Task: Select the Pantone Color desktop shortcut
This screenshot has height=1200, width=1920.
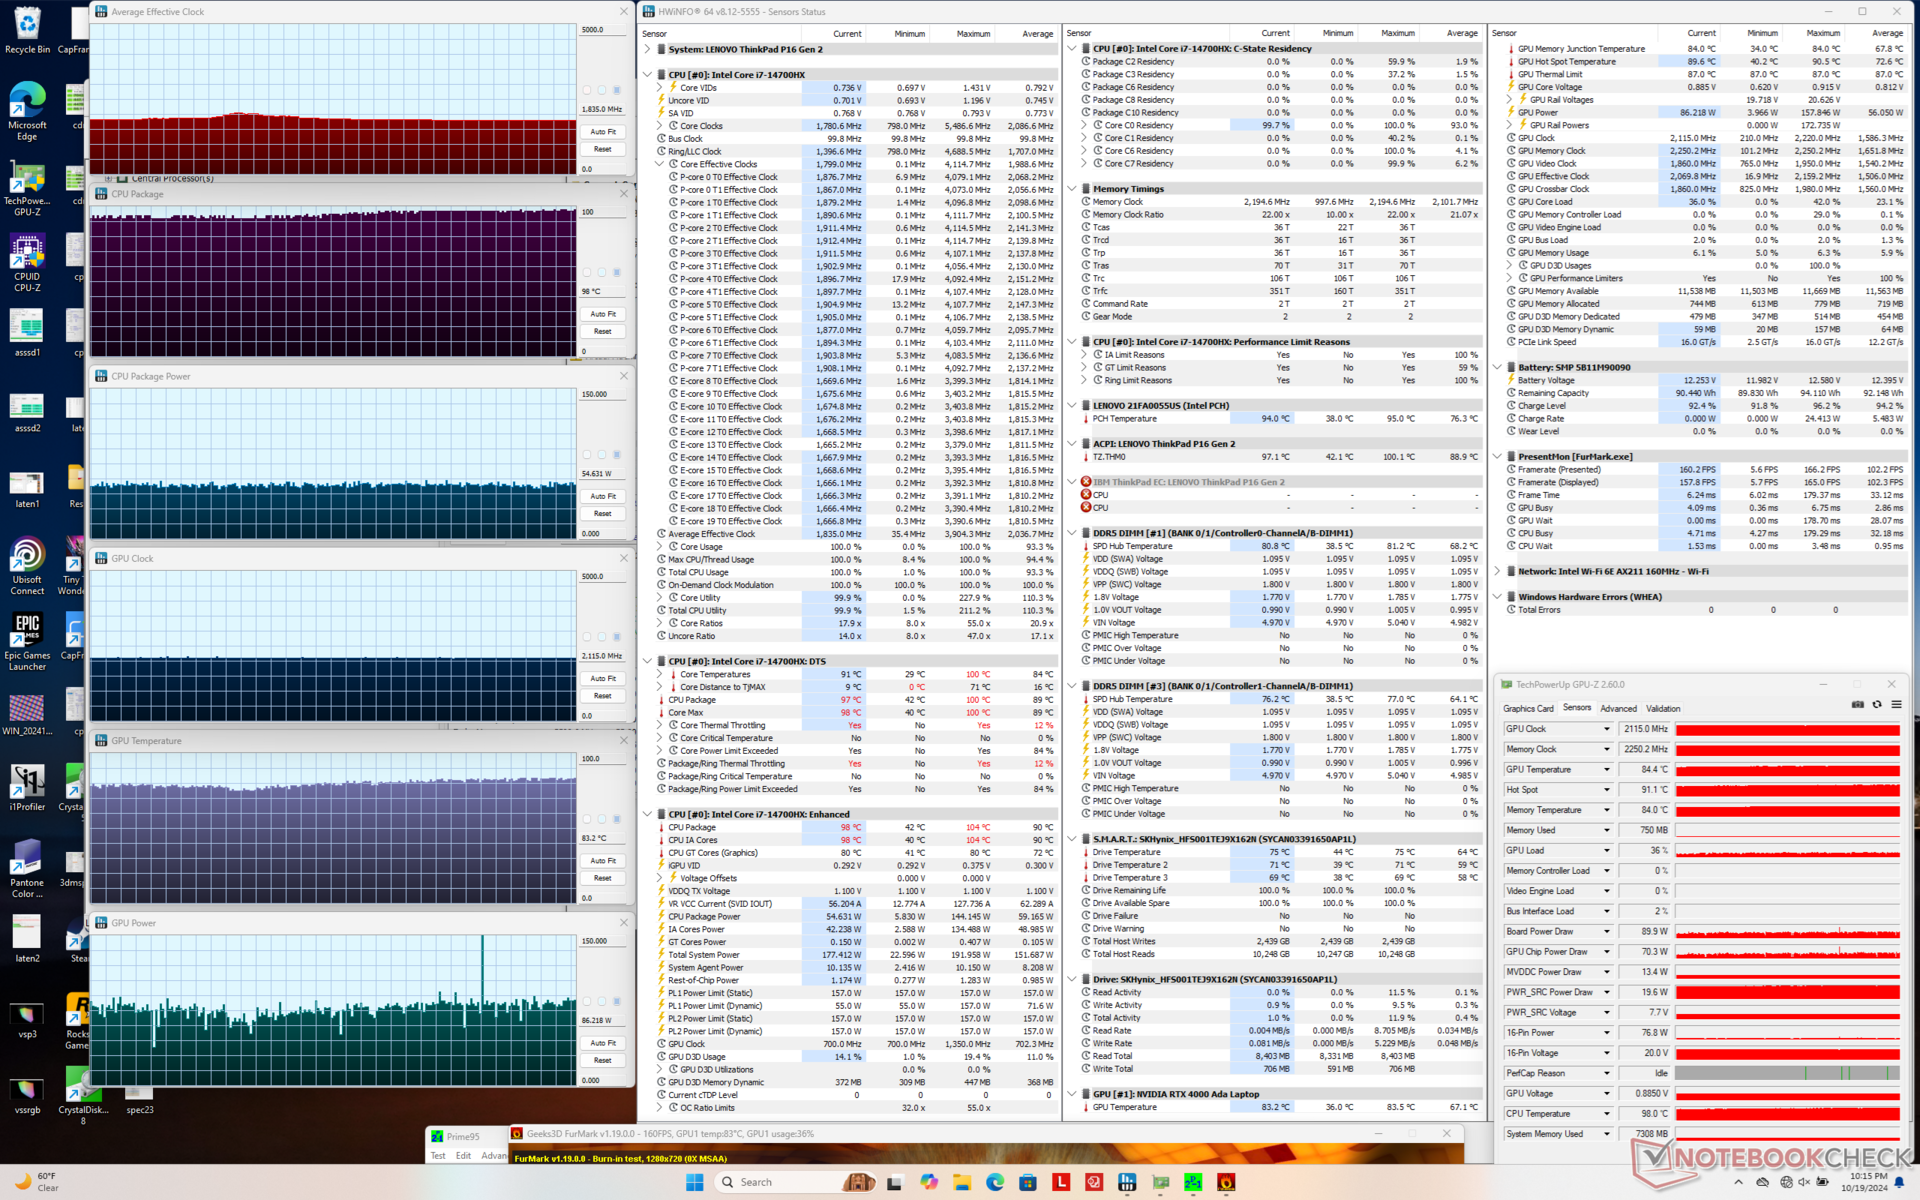Action: (x=27, y=868)
